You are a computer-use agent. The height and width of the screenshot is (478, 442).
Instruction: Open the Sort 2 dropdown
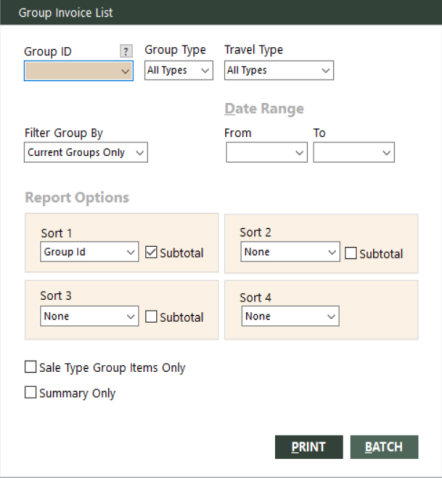290,252
